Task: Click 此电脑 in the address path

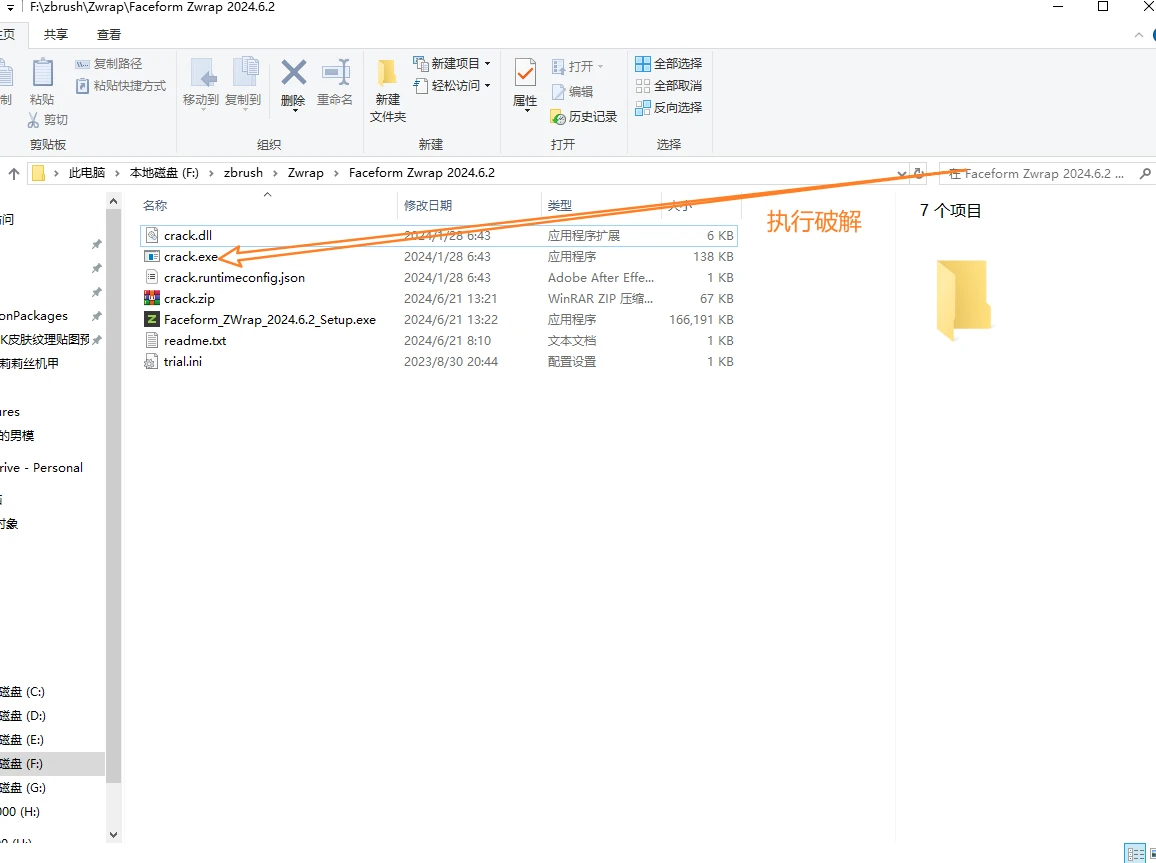Action: (x=87, y=172)
